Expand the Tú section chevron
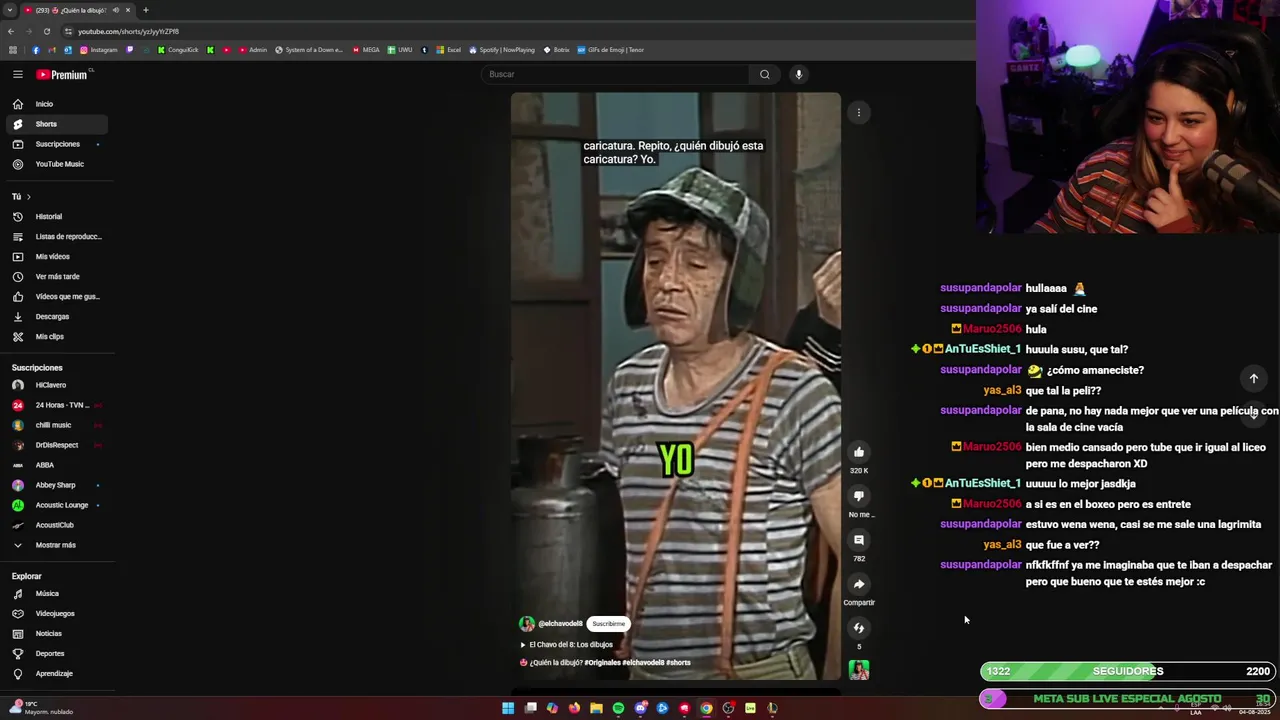 tap(29, 197)
